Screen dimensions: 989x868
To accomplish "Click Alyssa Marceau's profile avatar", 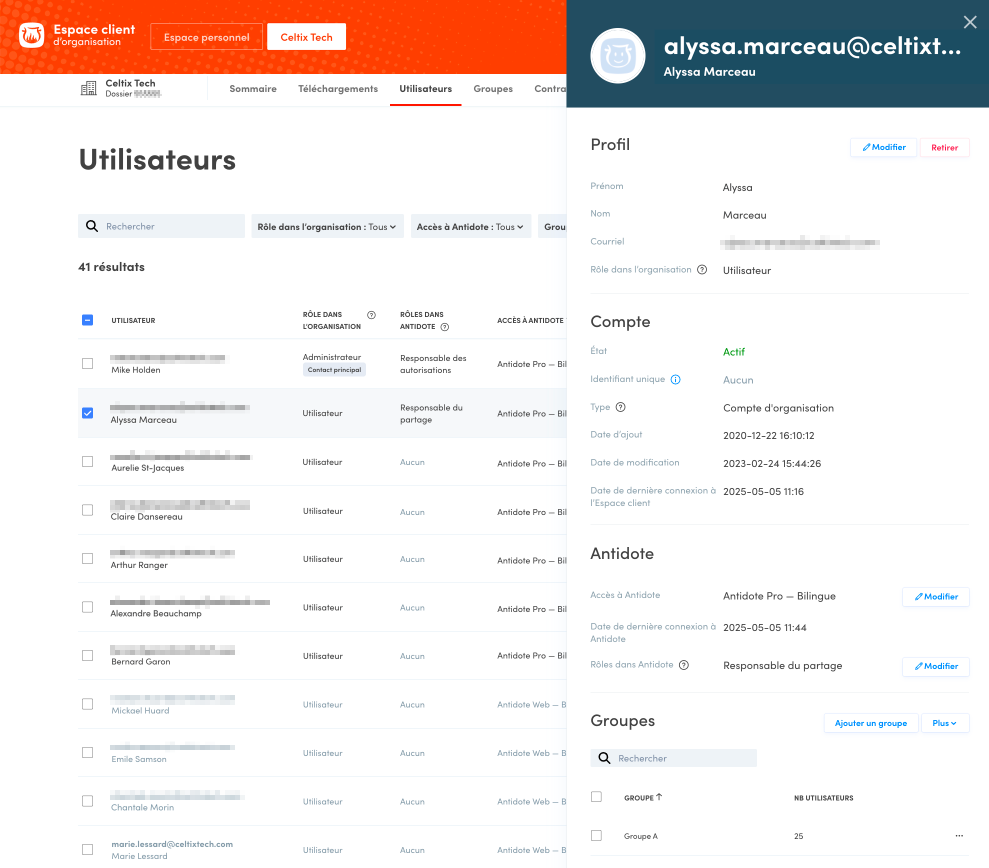I will pyautogui.click(x=617, y=55).
